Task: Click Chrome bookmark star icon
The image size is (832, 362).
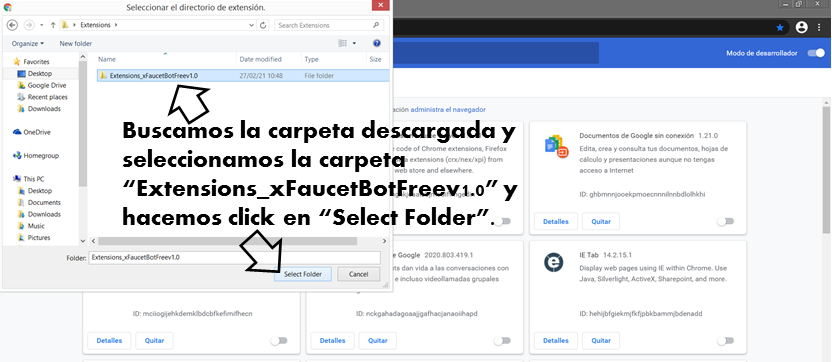Action: coord(779,27)
